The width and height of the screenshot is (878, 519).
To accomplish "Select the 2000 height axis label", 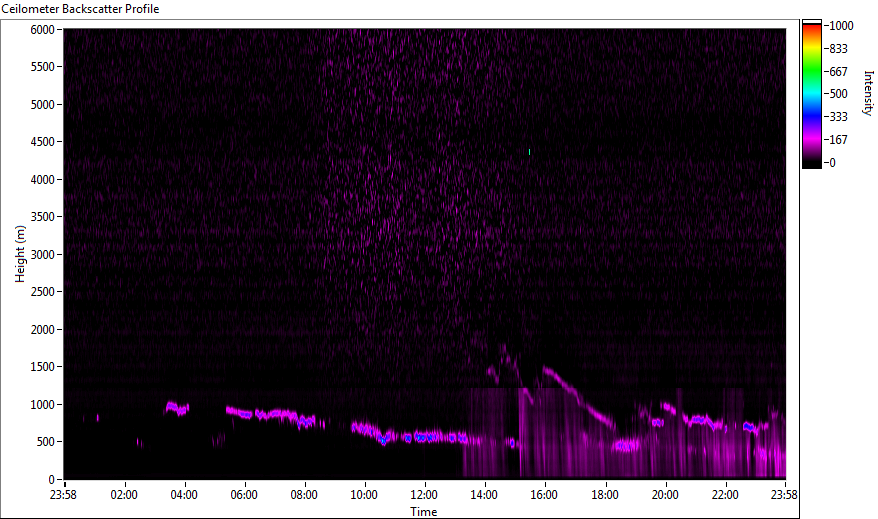I will tap(43, 330).
